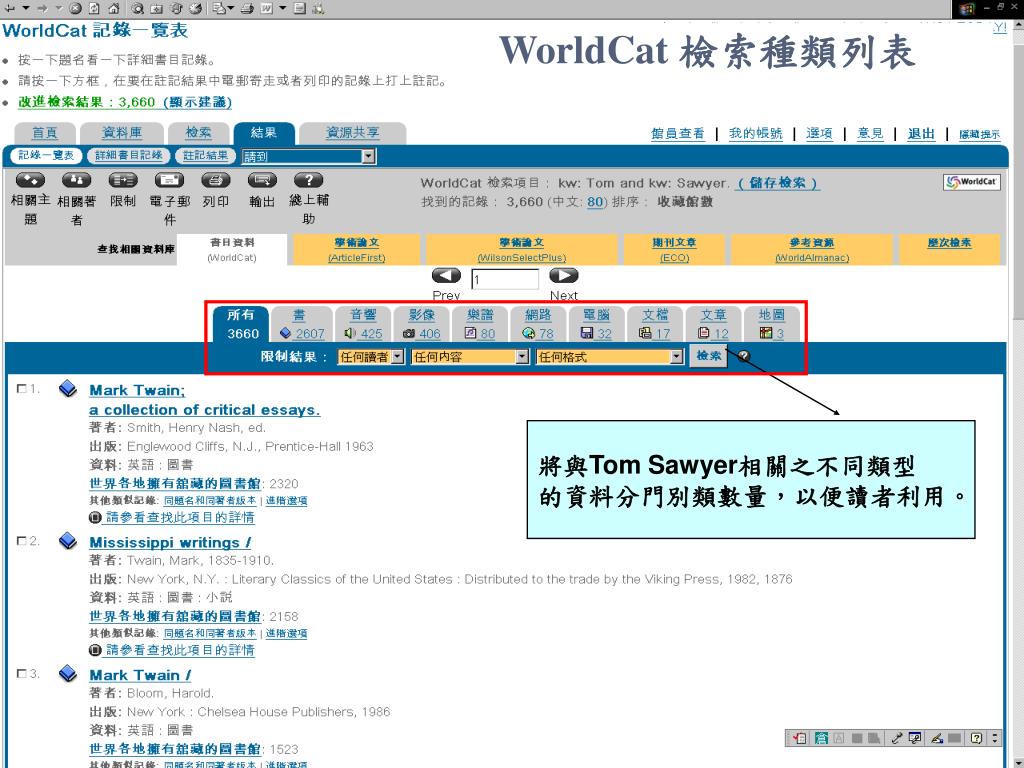Image resolution: width=1024 pixels, height=768 pixels.
Task: Click the bullet icon of second 請參看查找此項目的詳情
Action: pos(95,650)
